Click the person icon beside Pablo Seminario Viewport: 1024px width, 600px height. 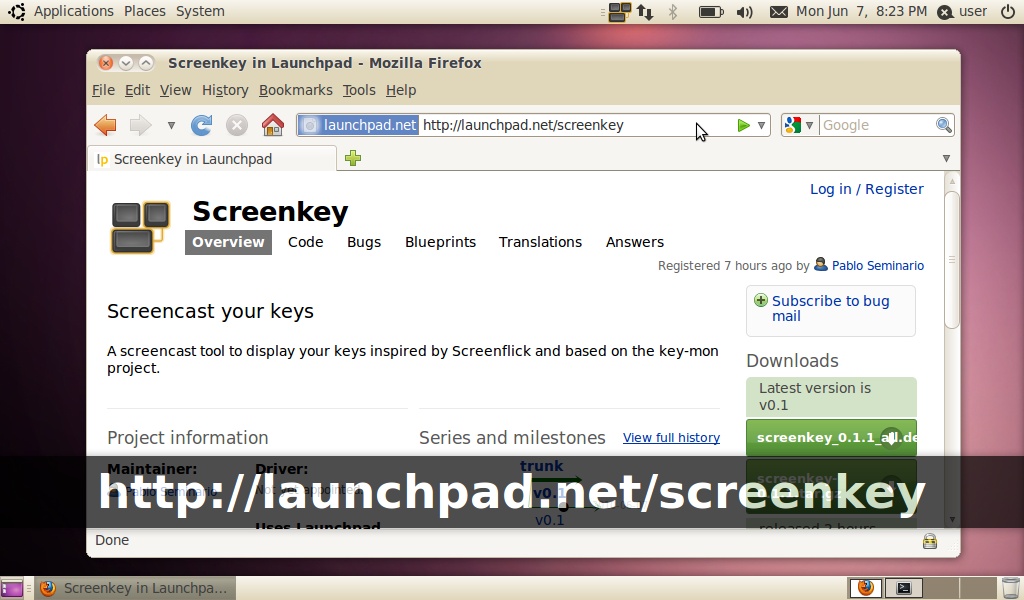tap(821, 264)
